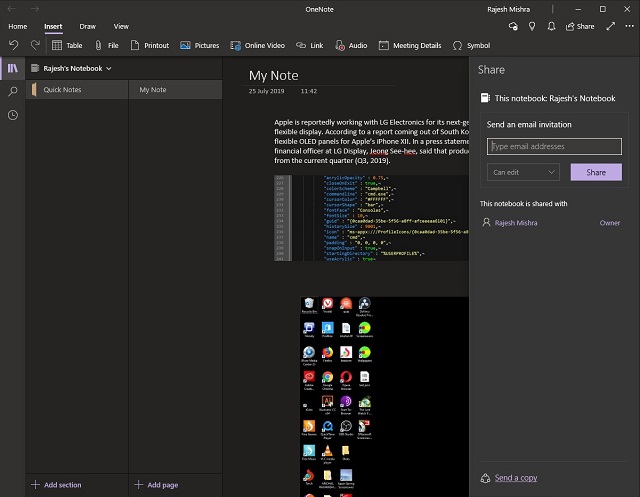Open the Draw tab
Image resolution: width=640 pixels, height=497 pixels.
87,27
